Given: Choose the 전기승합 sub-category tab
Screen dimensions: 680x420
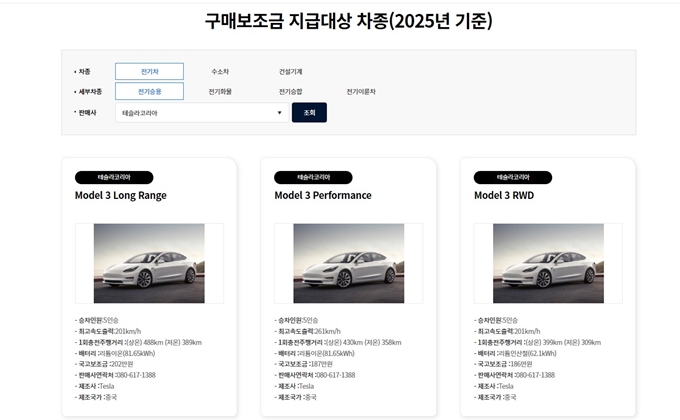Looking at the screenshot, I should pos(290,92).
